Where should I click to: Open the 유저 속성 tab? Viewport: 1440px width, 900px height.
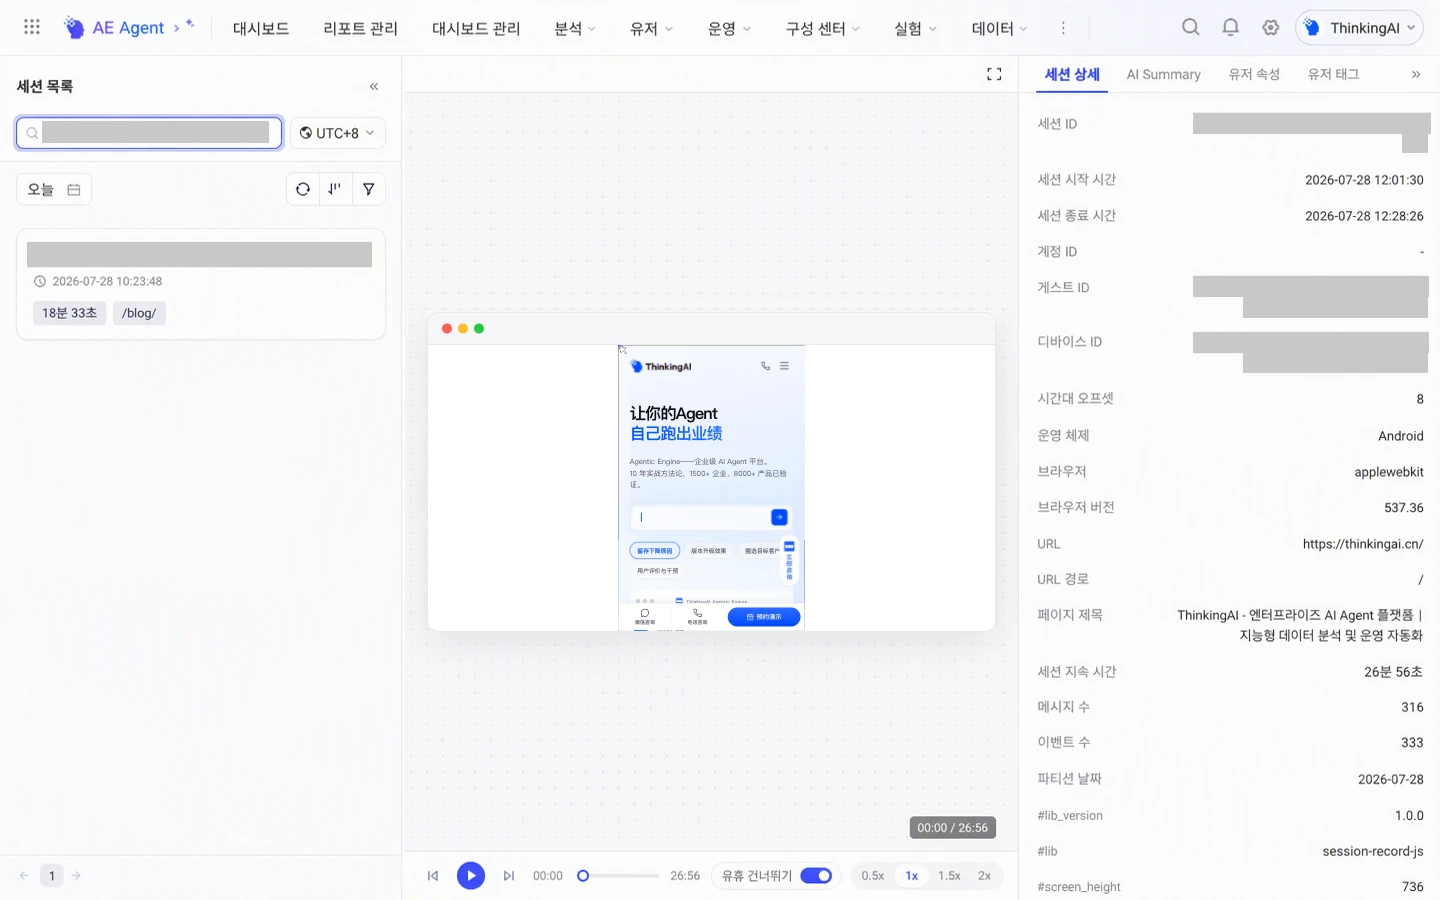coord(1254,74)
